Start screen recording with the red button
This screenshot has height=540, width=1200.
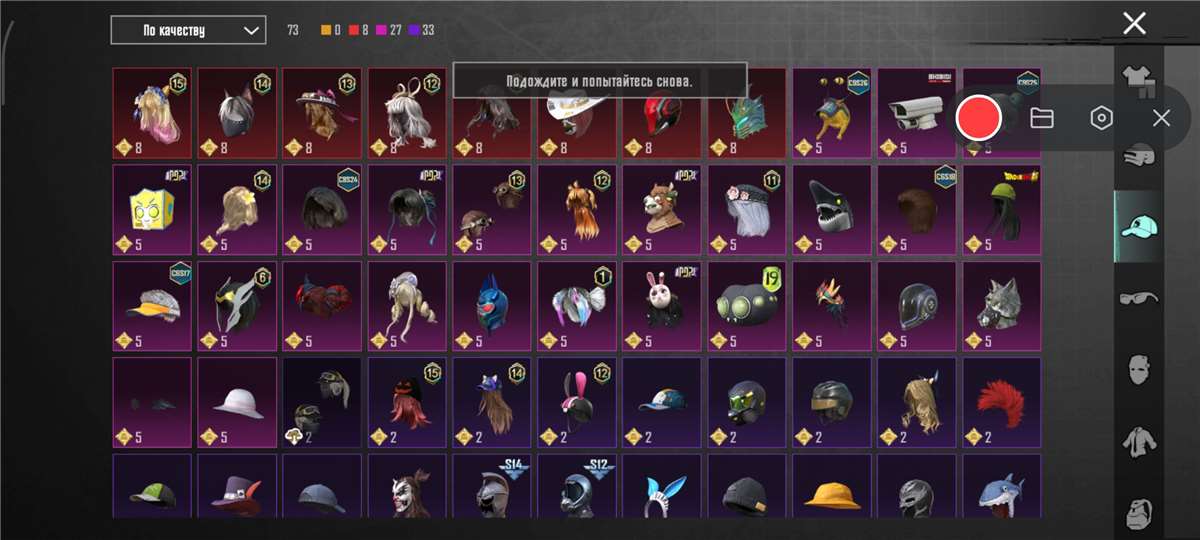pos(978,118)
